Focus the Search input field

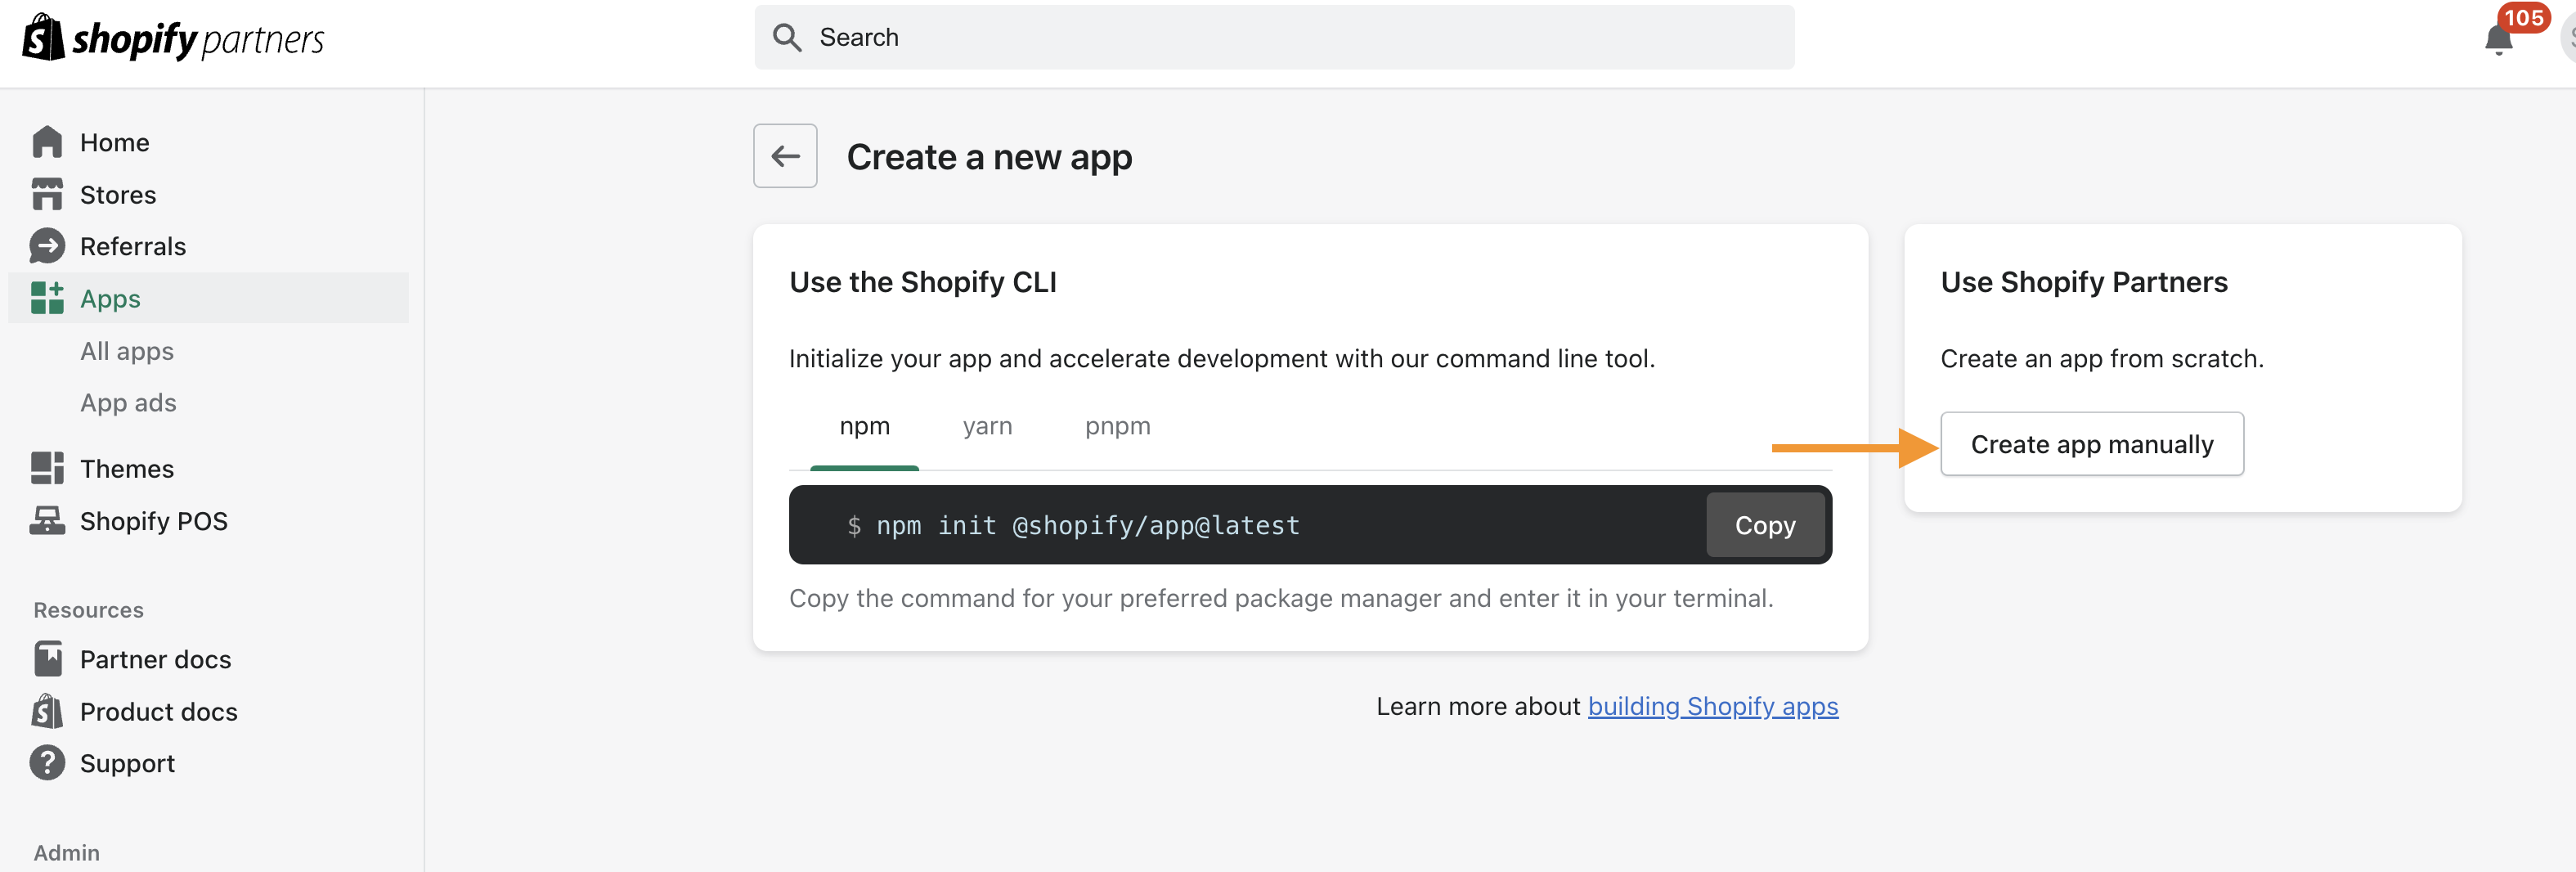click(1274, 38)
